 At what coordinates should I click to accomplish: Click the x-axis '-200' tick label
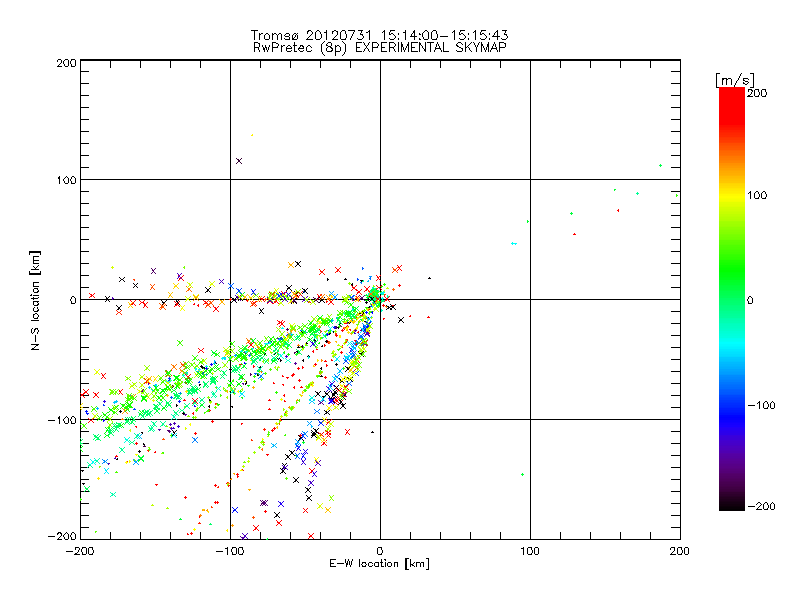coord(80,551)
